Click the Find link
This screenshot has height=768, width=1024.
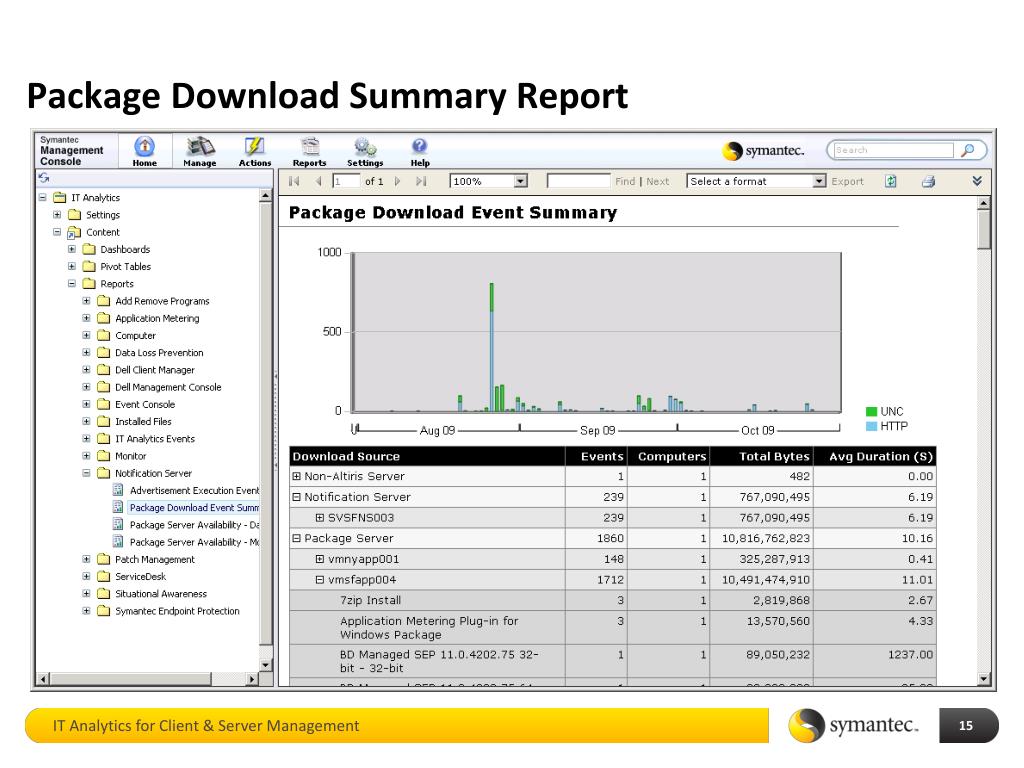pyautogui.click(x=625, y=182)
